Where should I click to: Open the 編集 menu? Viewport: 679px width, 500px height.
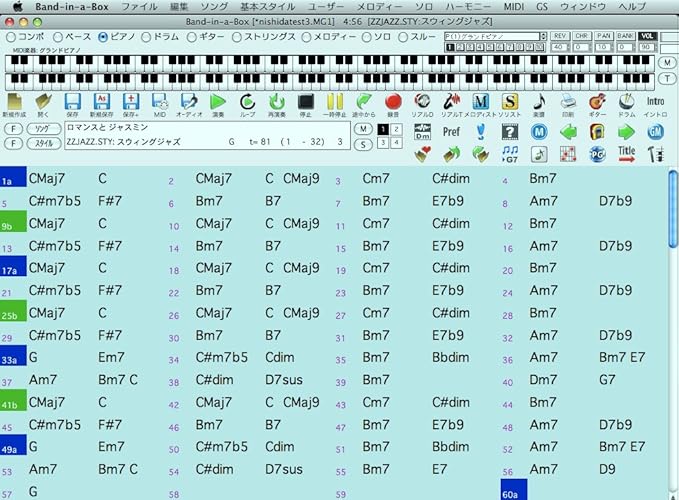pyautogui.click(x=179, y=7)
